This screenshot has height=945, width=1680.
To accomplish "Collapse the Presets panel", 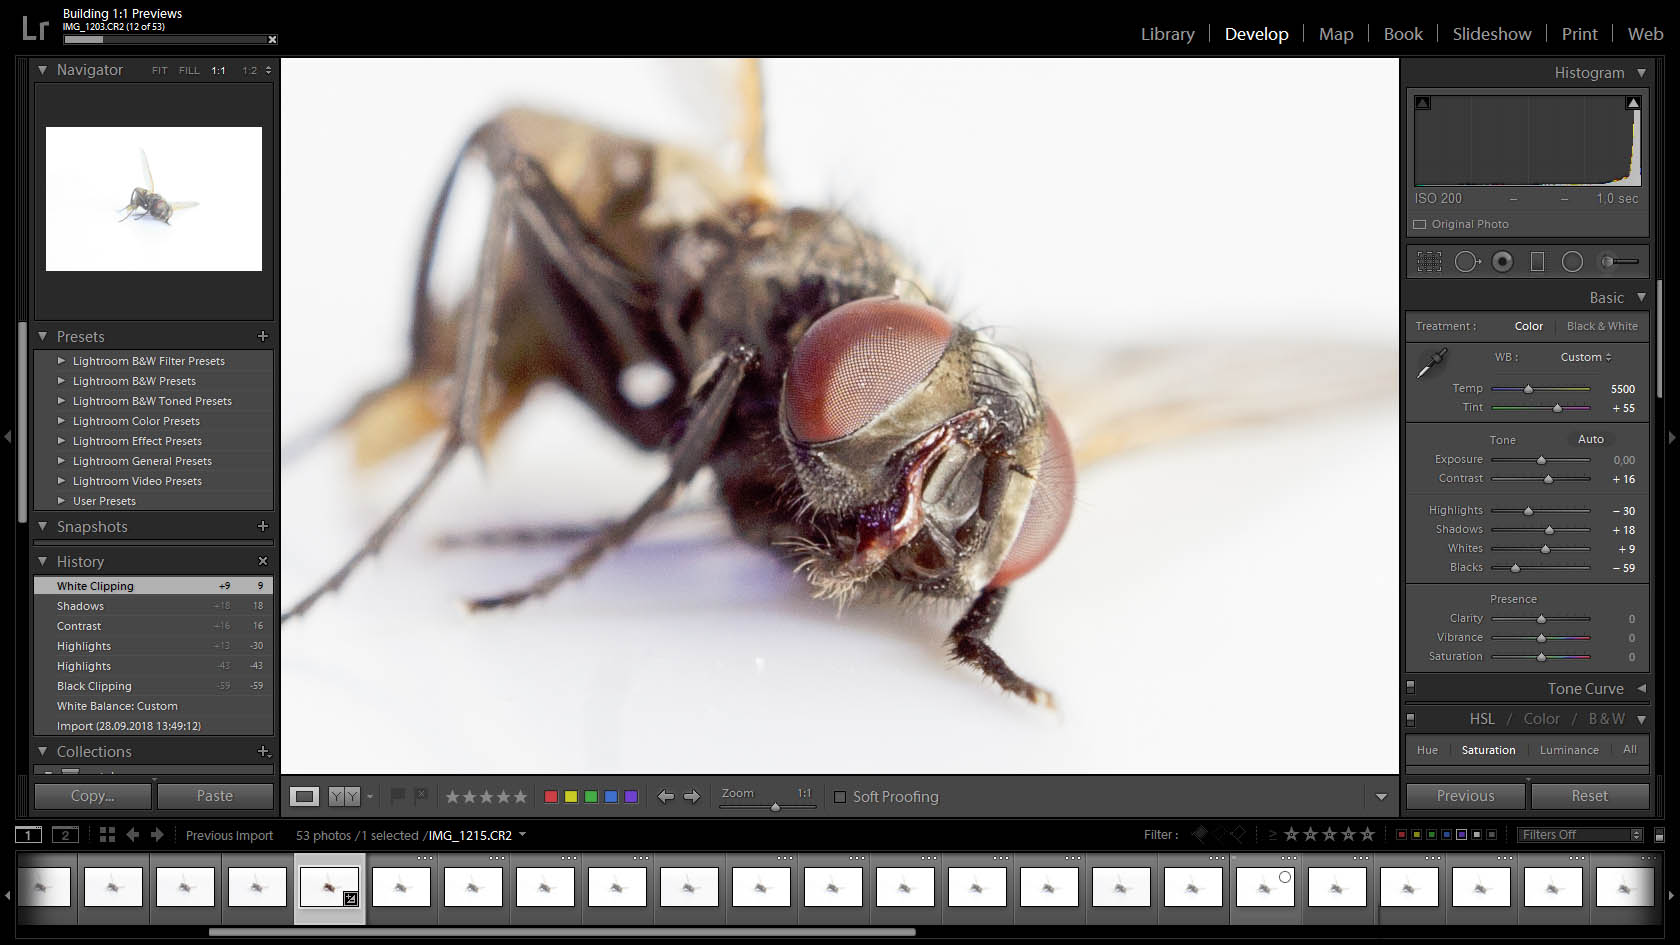I will 42,336.
